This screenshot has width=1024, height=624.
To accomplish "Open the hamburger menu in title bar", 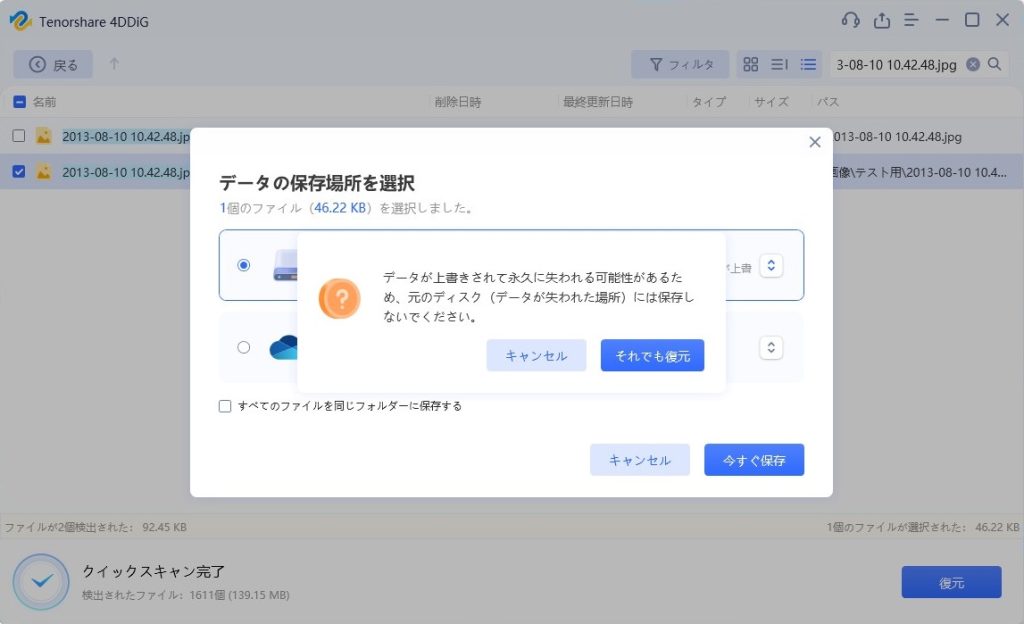I will click(911, 20).
